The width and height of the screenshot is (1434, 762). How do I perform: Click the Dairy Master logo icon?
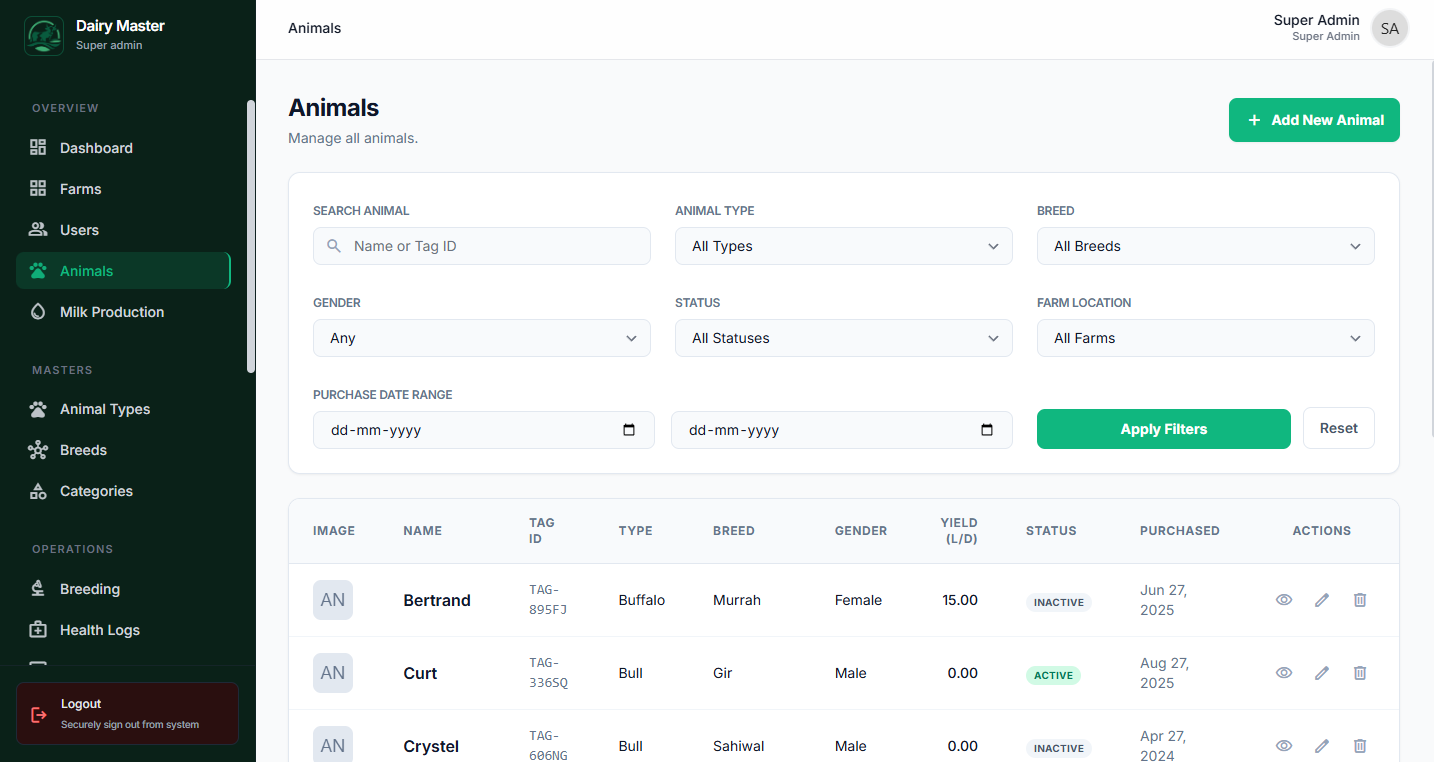[43, 36]
